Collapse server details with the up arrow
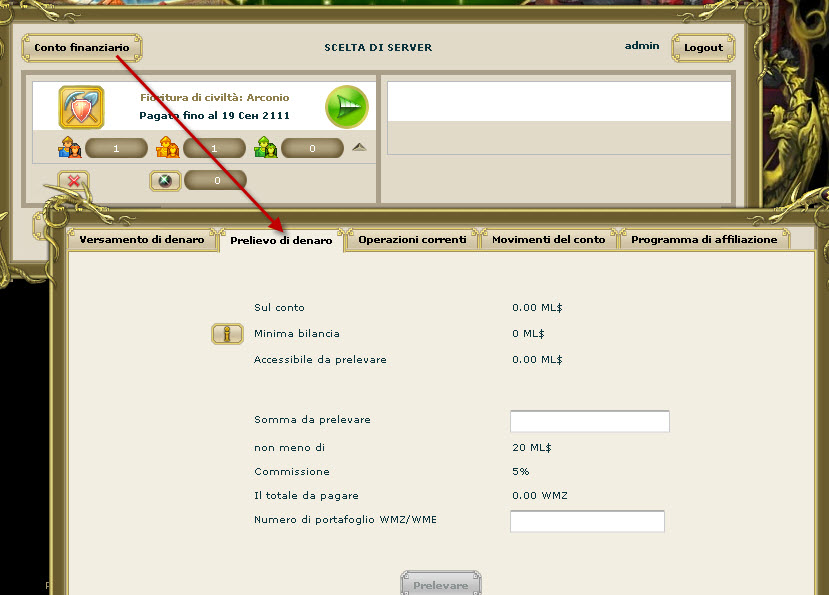 (360, 147)
